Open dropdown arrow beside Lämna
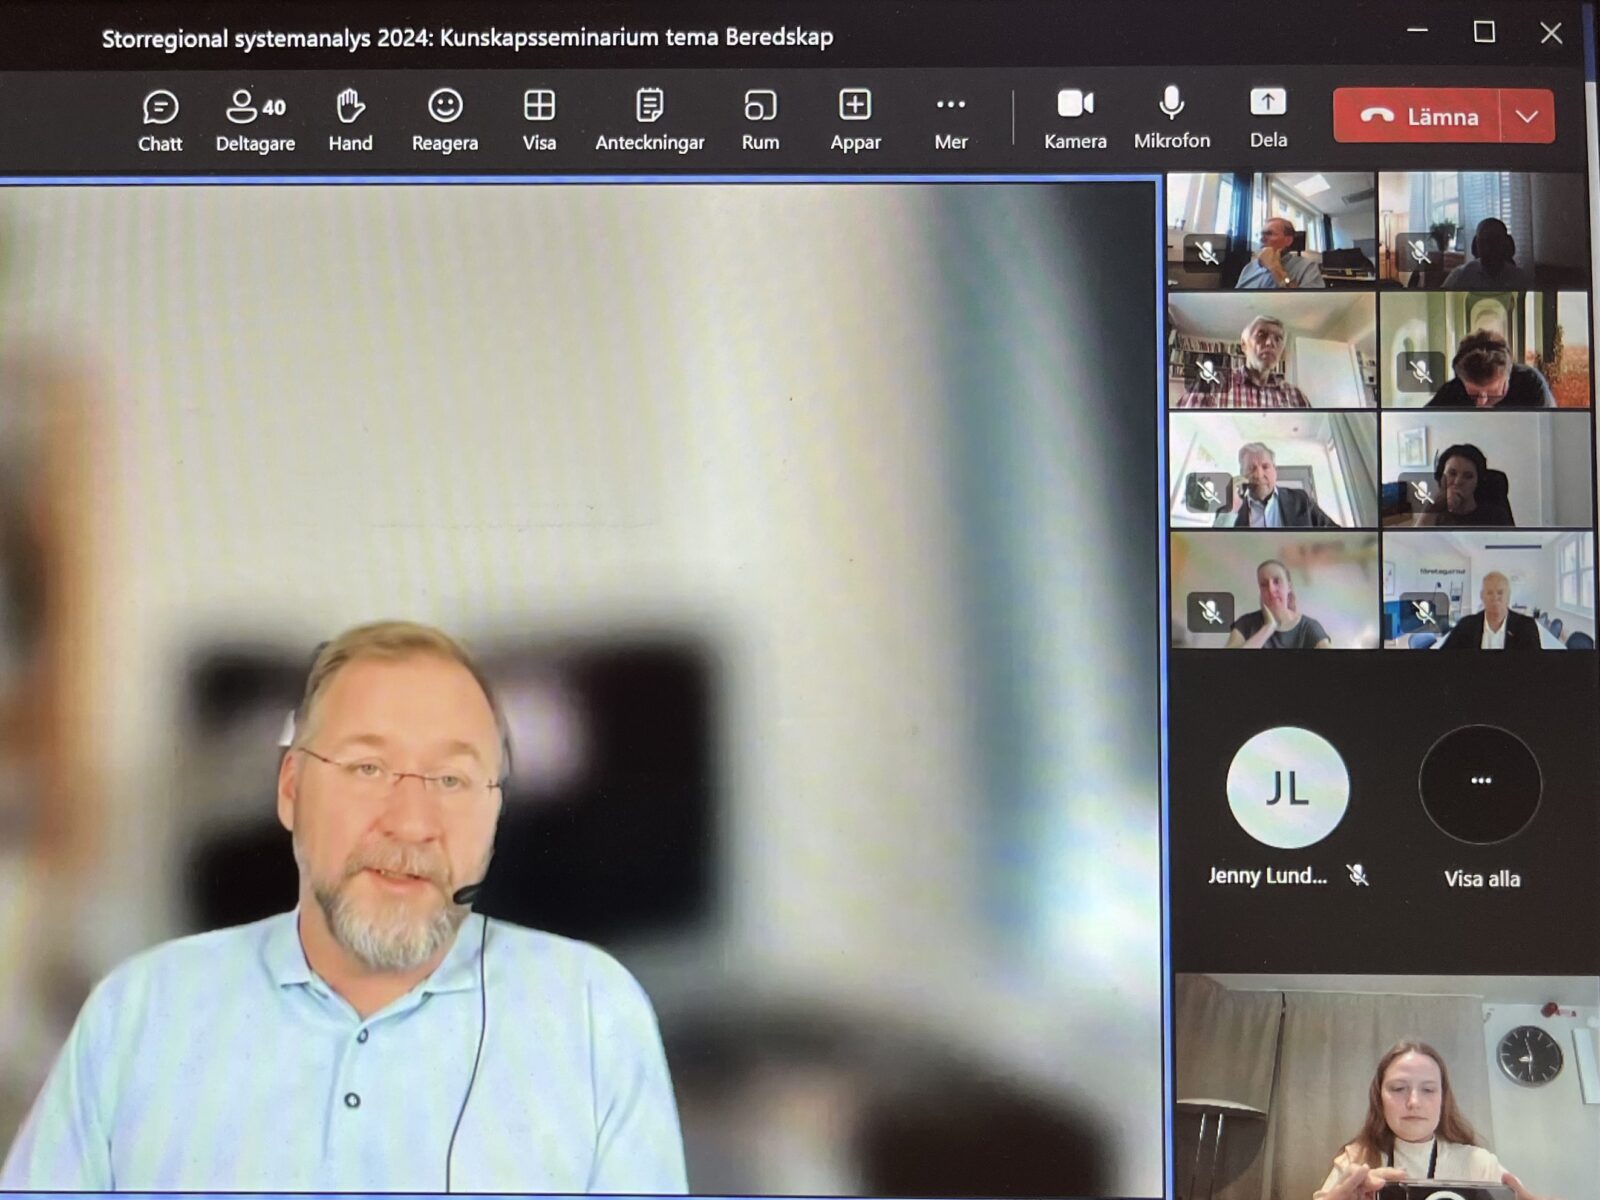 click(x=1527, y=116)
